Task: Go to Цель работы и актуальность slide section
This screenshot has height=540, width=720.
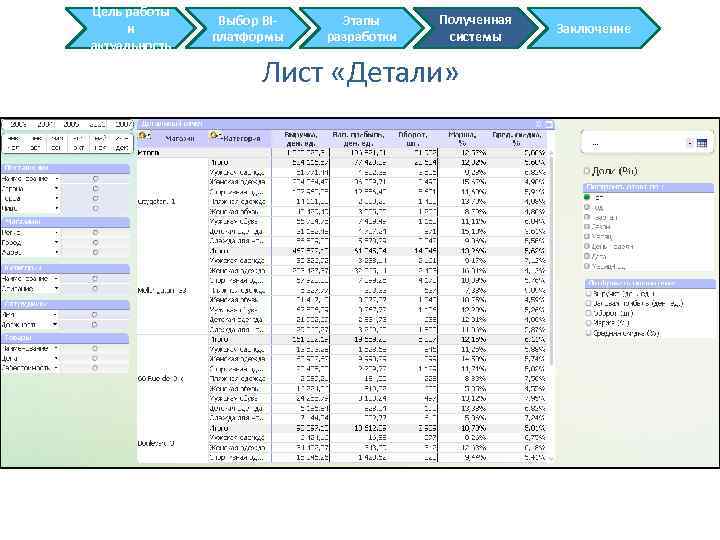Action: 131,28
